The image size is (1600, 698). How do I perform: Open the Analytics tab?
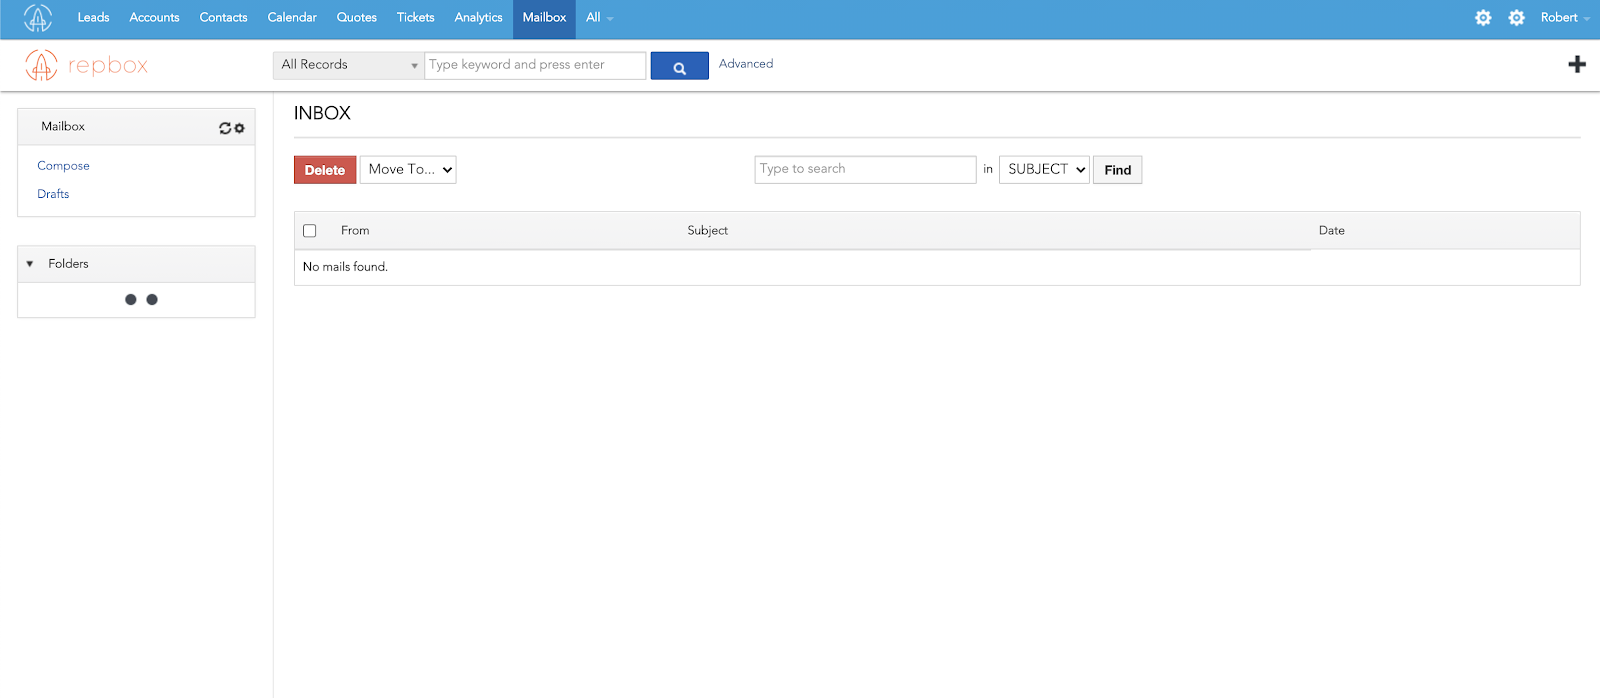click(x=478, y=18)
